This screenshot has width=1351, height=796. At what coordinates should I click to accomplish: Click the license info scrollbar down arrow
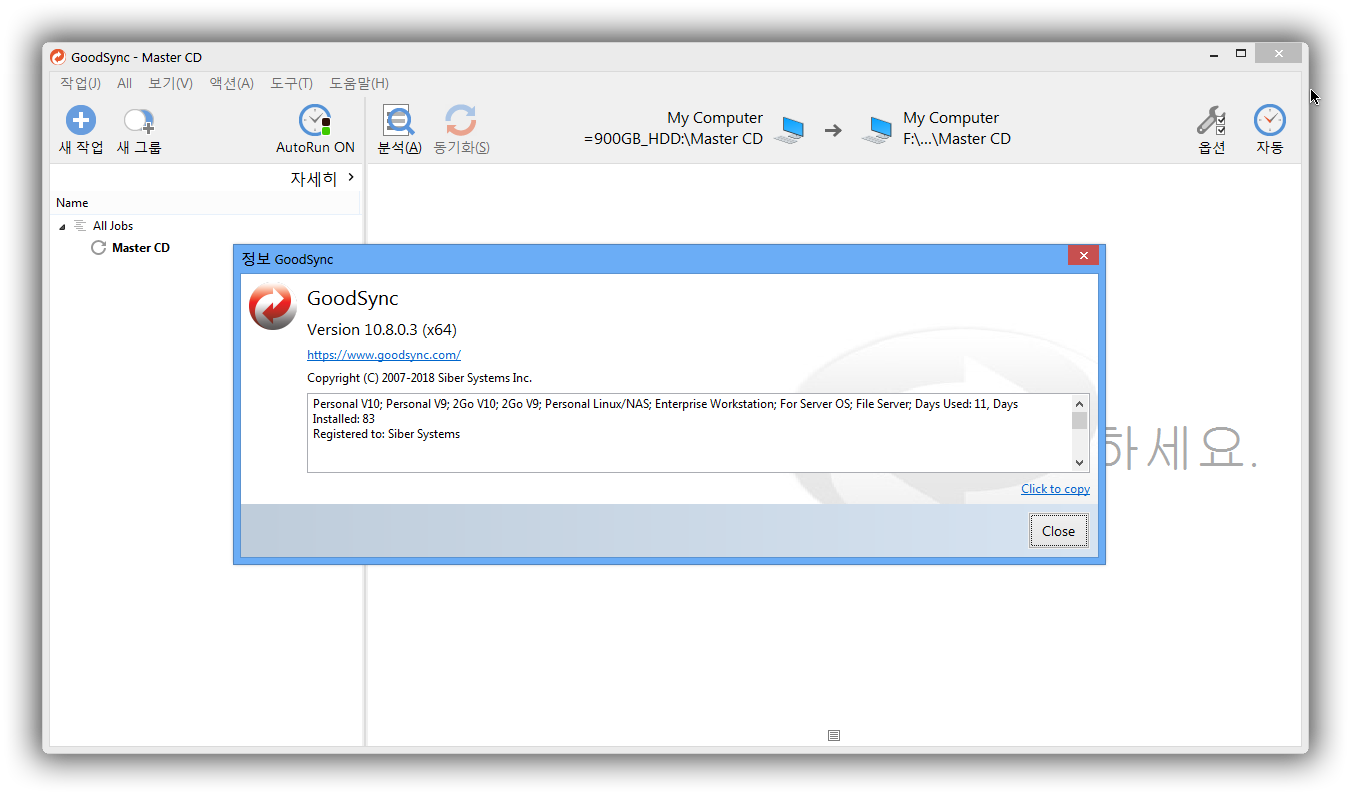pos(1079,463)
